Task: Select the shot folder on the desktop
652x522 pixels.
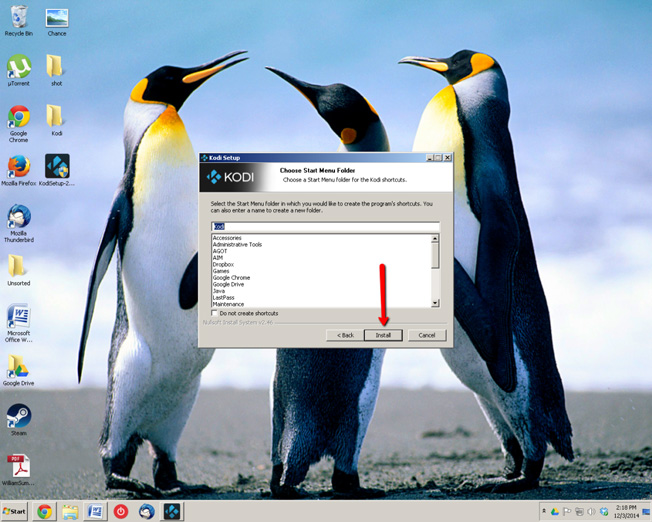Action: point(57,70)
